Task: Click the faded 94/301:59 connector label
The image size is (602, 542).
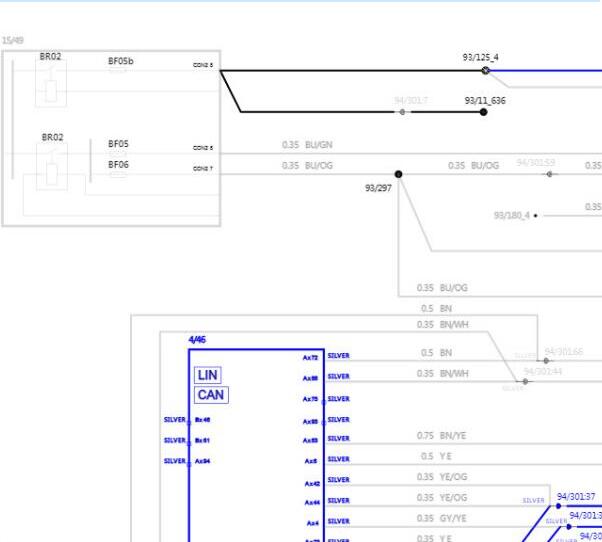Action: (x=536, y=162)
